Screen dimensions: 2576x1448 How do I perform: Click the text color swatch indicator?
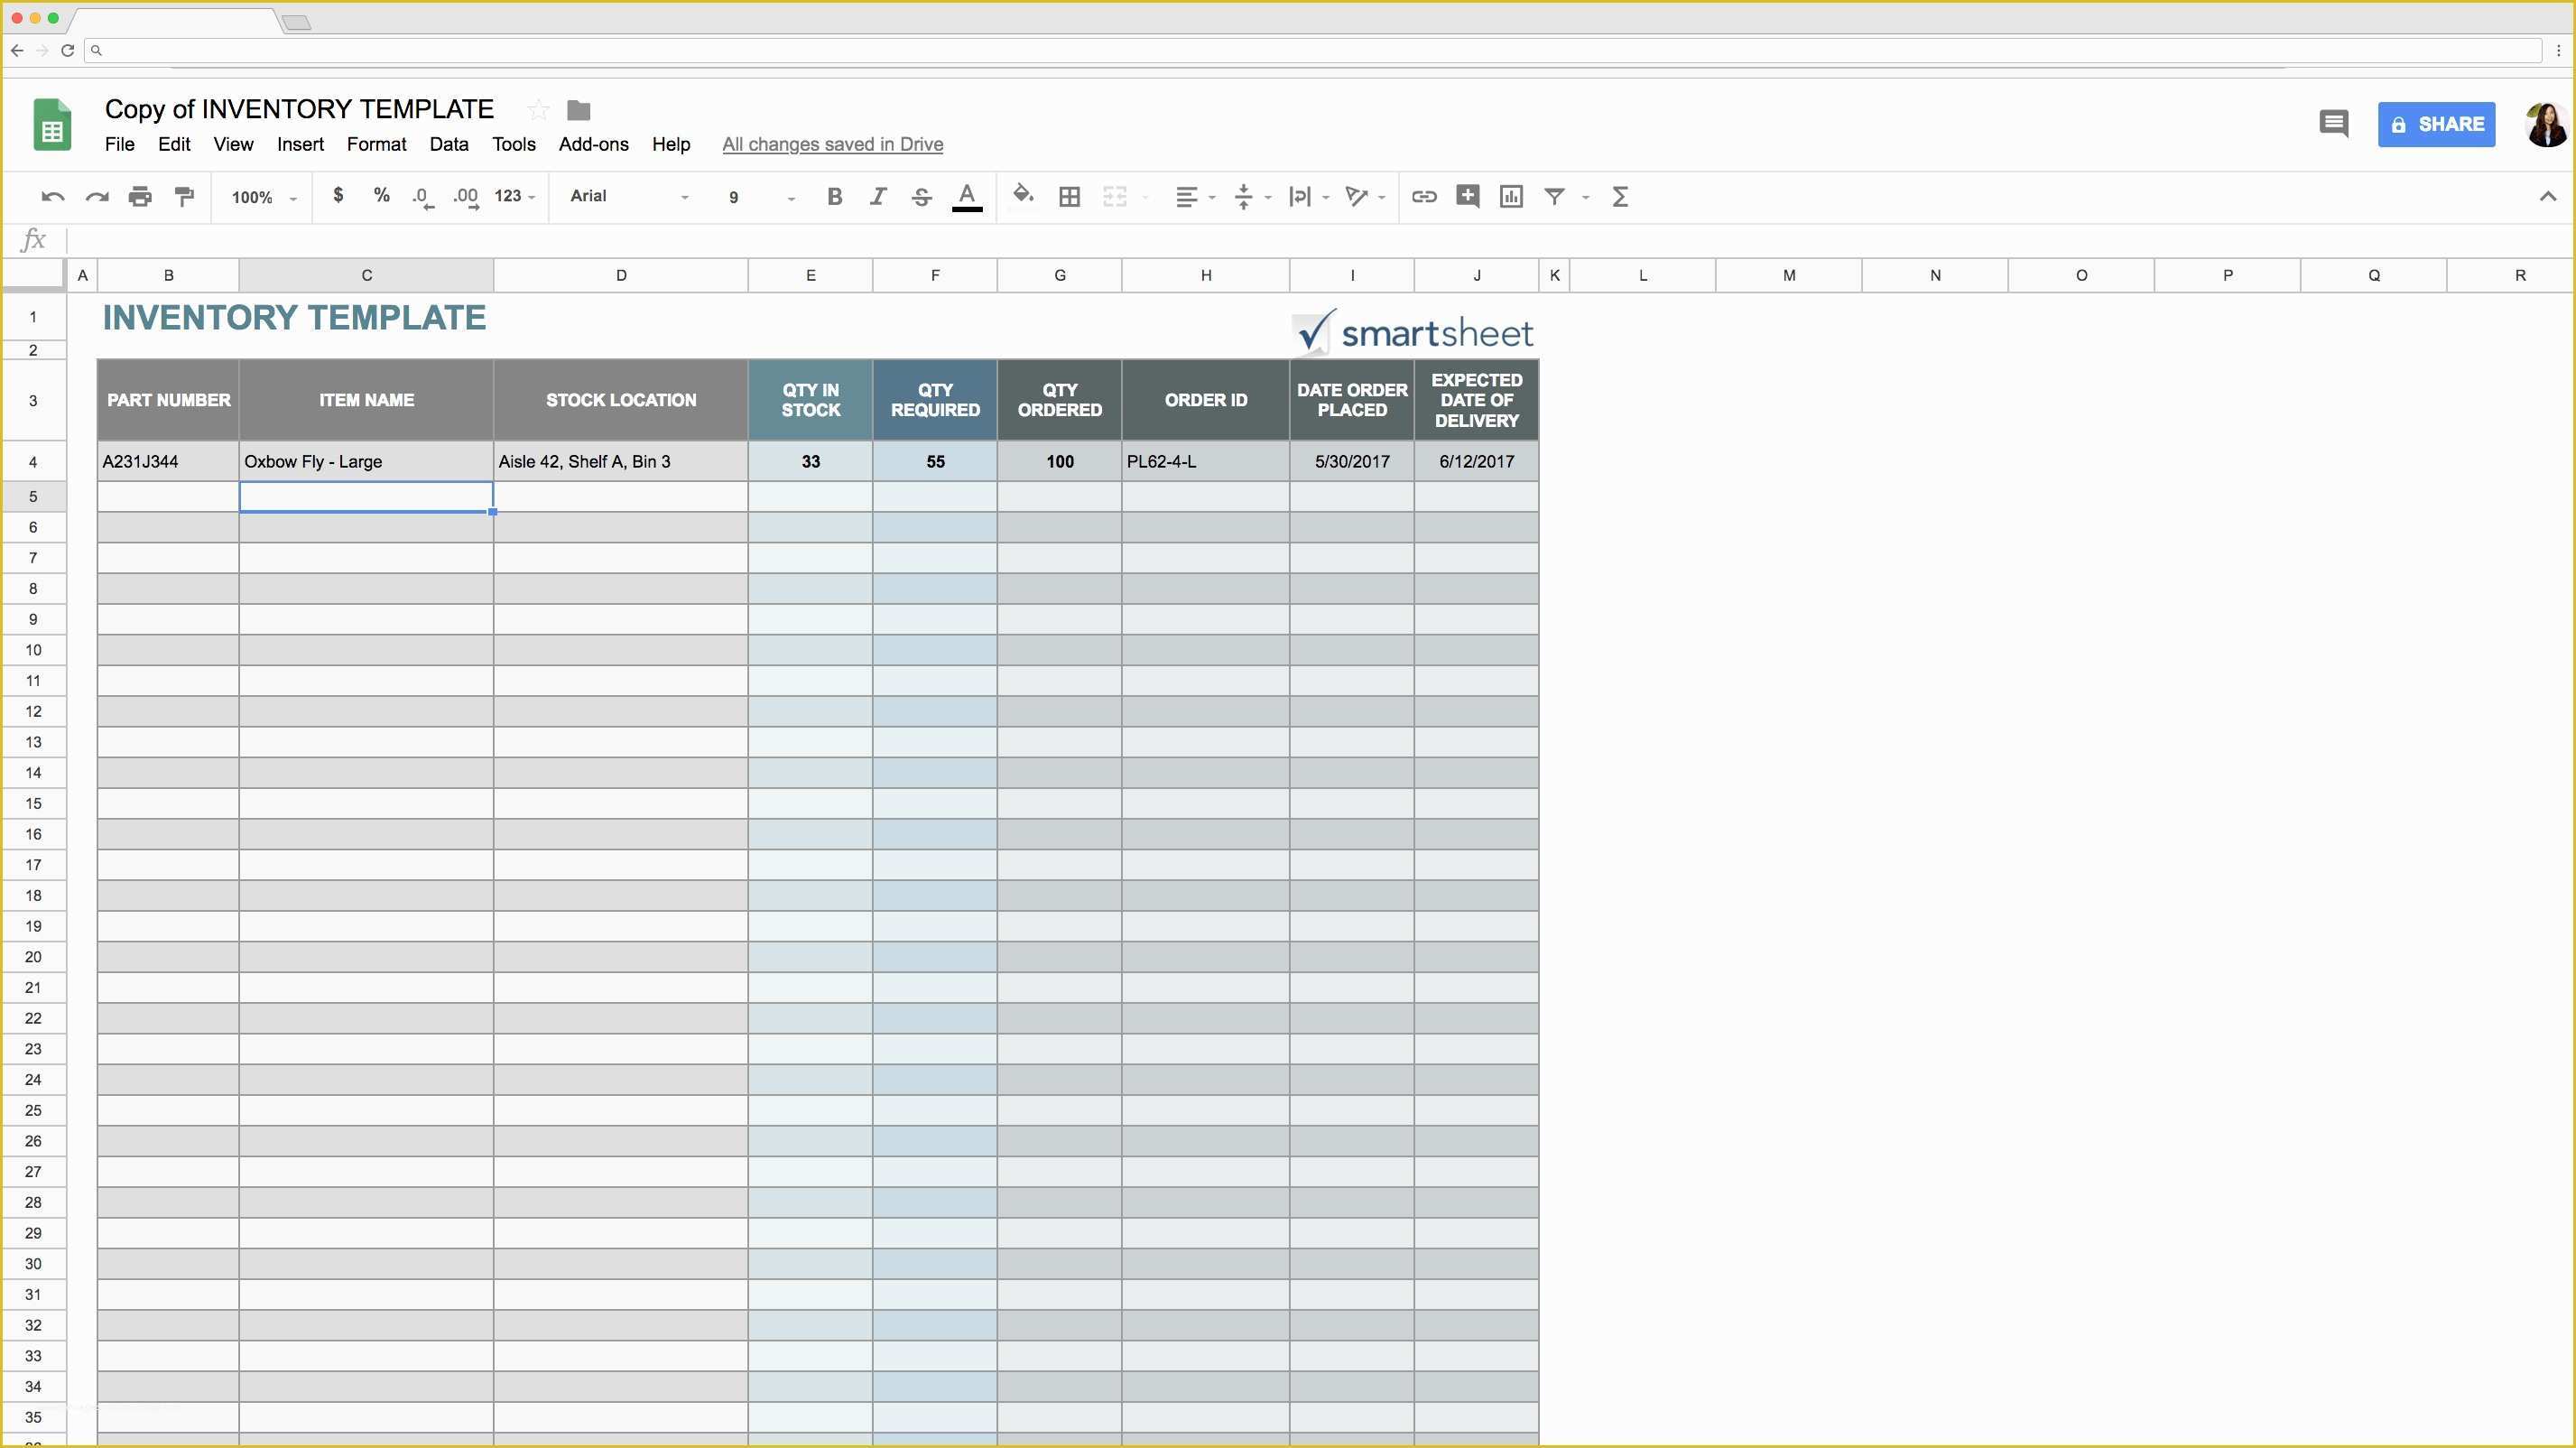pyautogui.click(x=968, y=207)
